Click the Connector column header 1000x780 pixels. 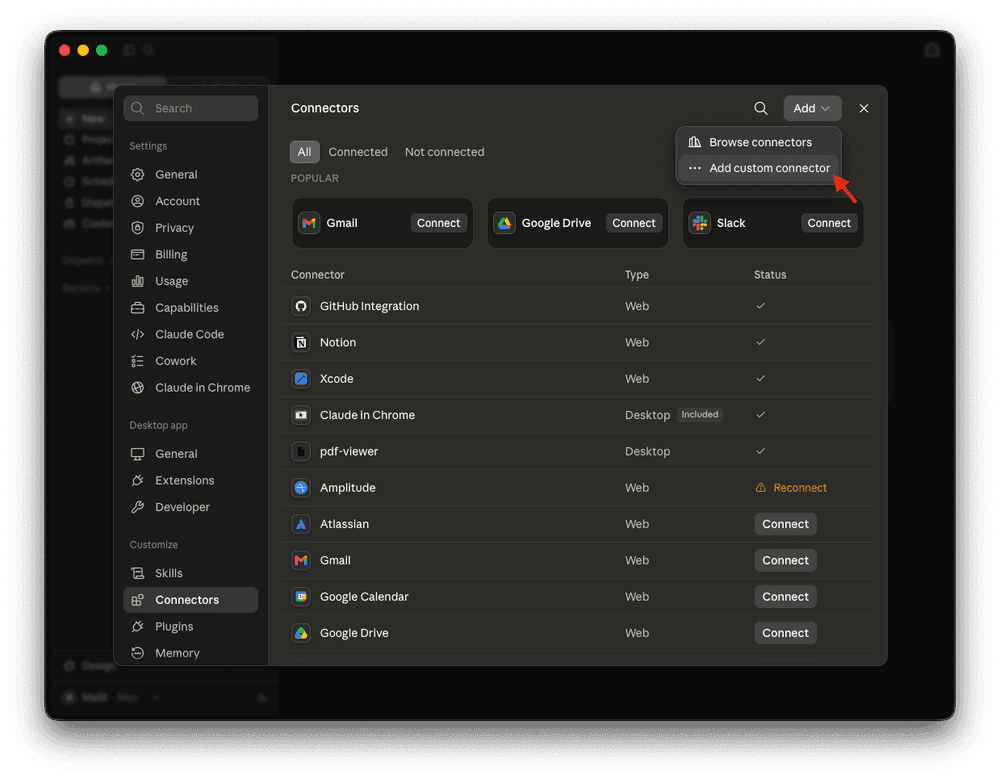pyautogui.click(x=318, y=275)
